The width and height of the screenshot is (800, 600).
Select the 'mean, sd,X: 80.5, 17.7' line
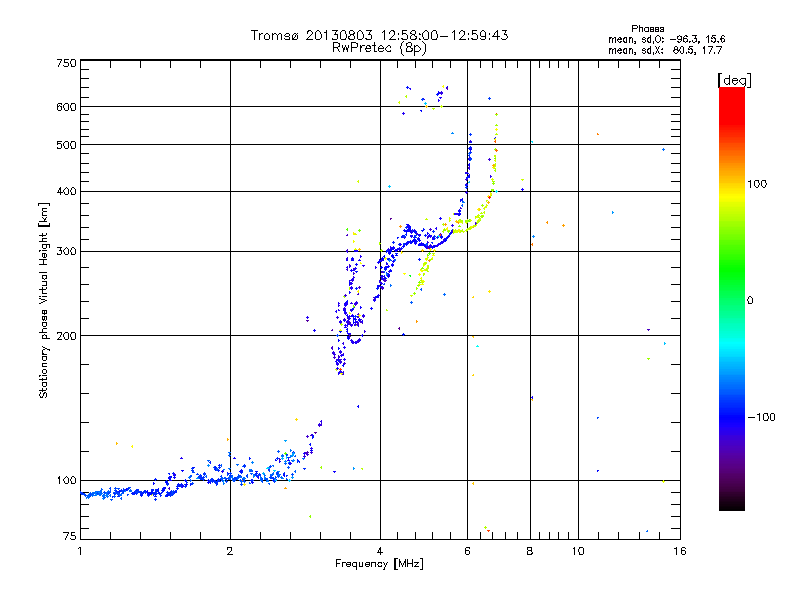665,50
